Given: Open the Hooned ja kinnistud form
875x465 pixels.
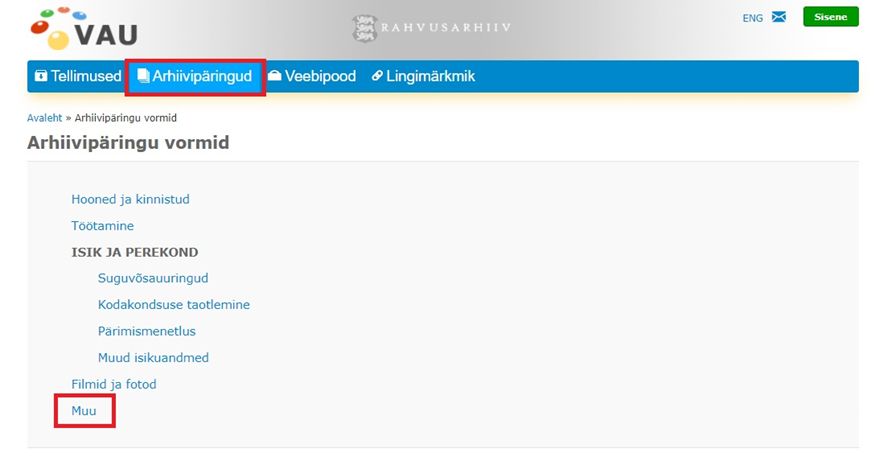Looking at the screenshot, I should click(x=130, y=199).
